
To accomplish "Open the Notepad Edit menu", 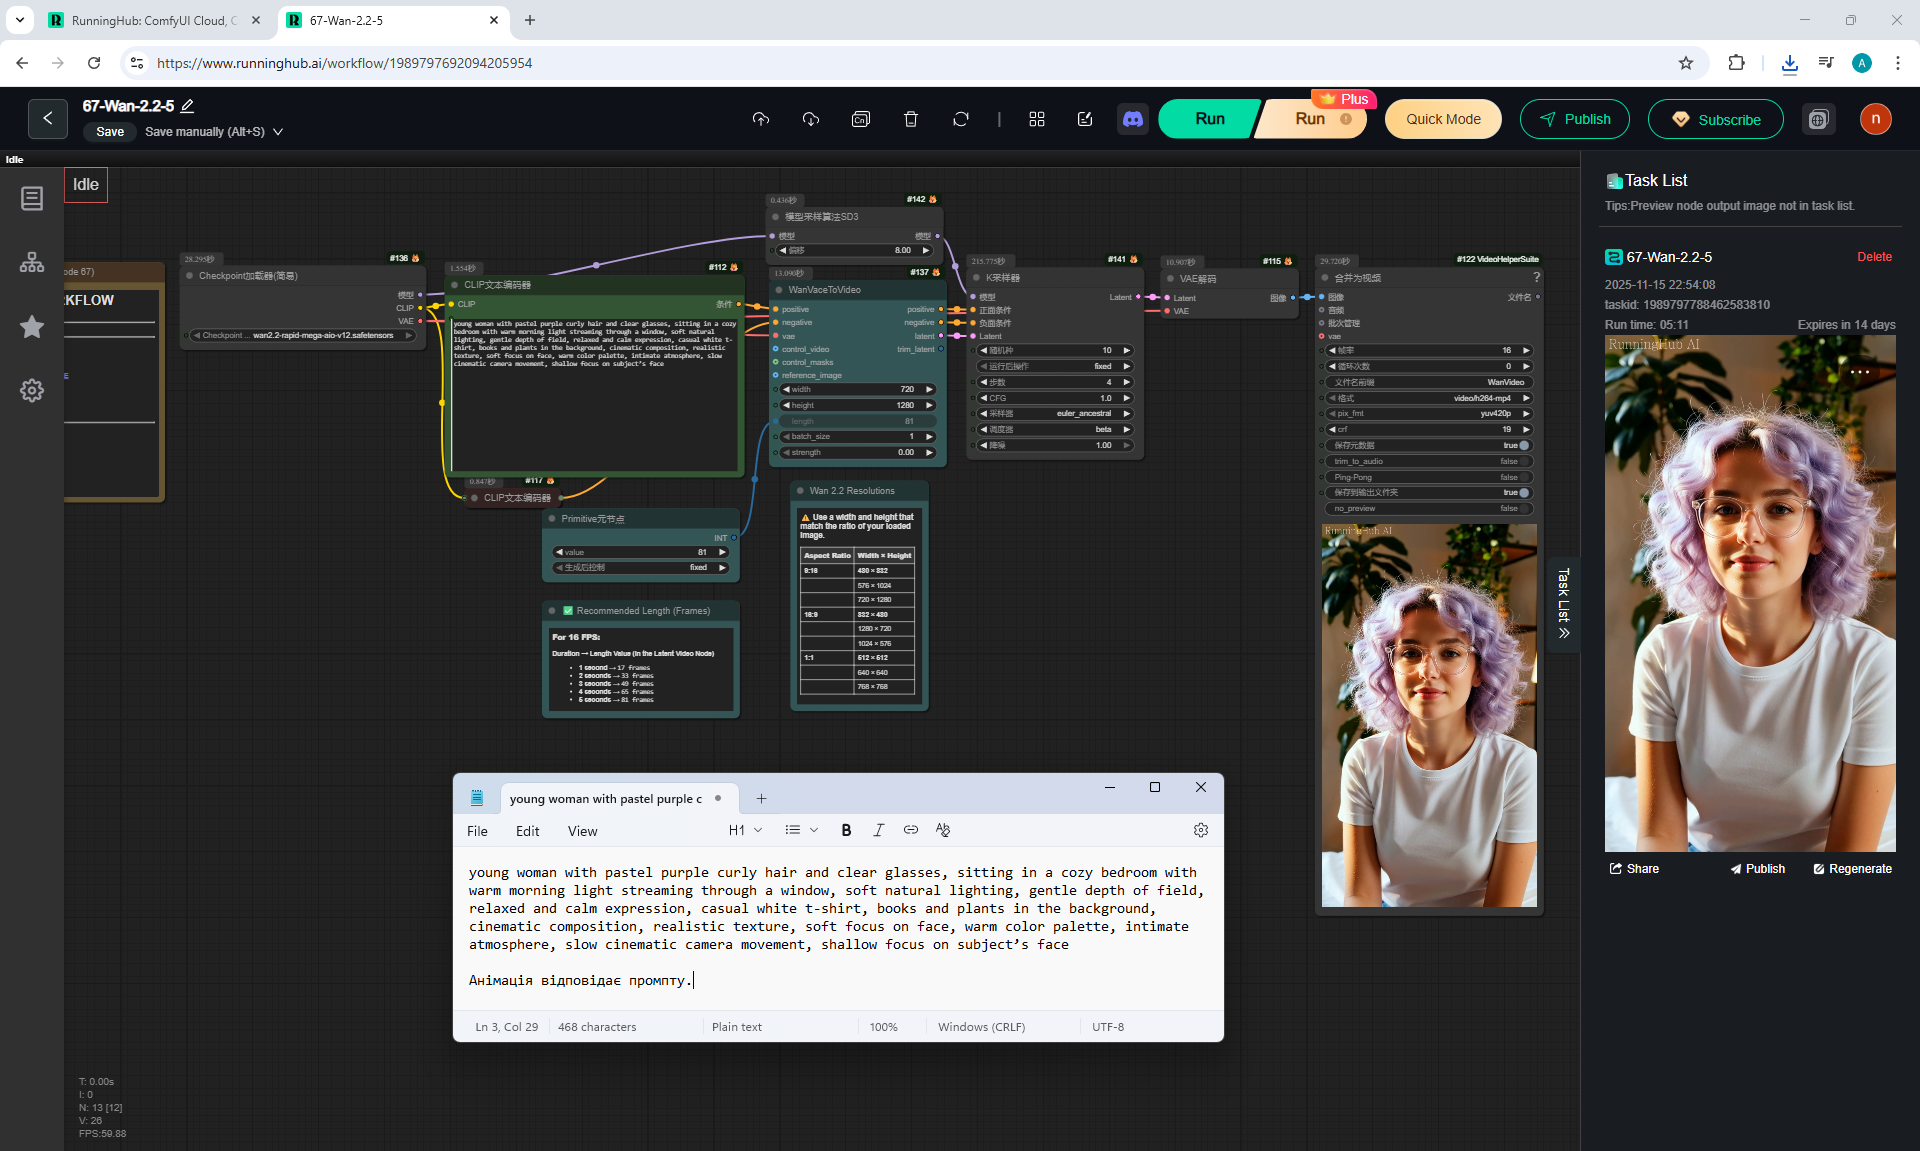I will [527, 831].
